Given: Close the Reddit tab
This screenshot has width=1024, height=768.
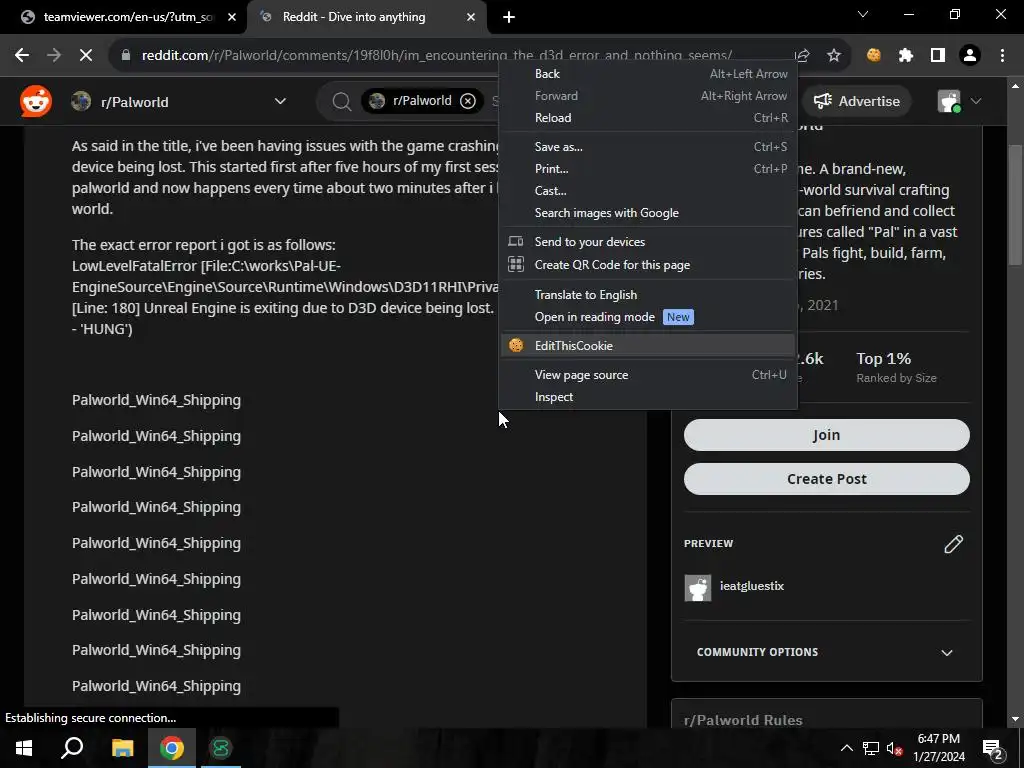Looking at the screenshot, I should tap(471, 17).
